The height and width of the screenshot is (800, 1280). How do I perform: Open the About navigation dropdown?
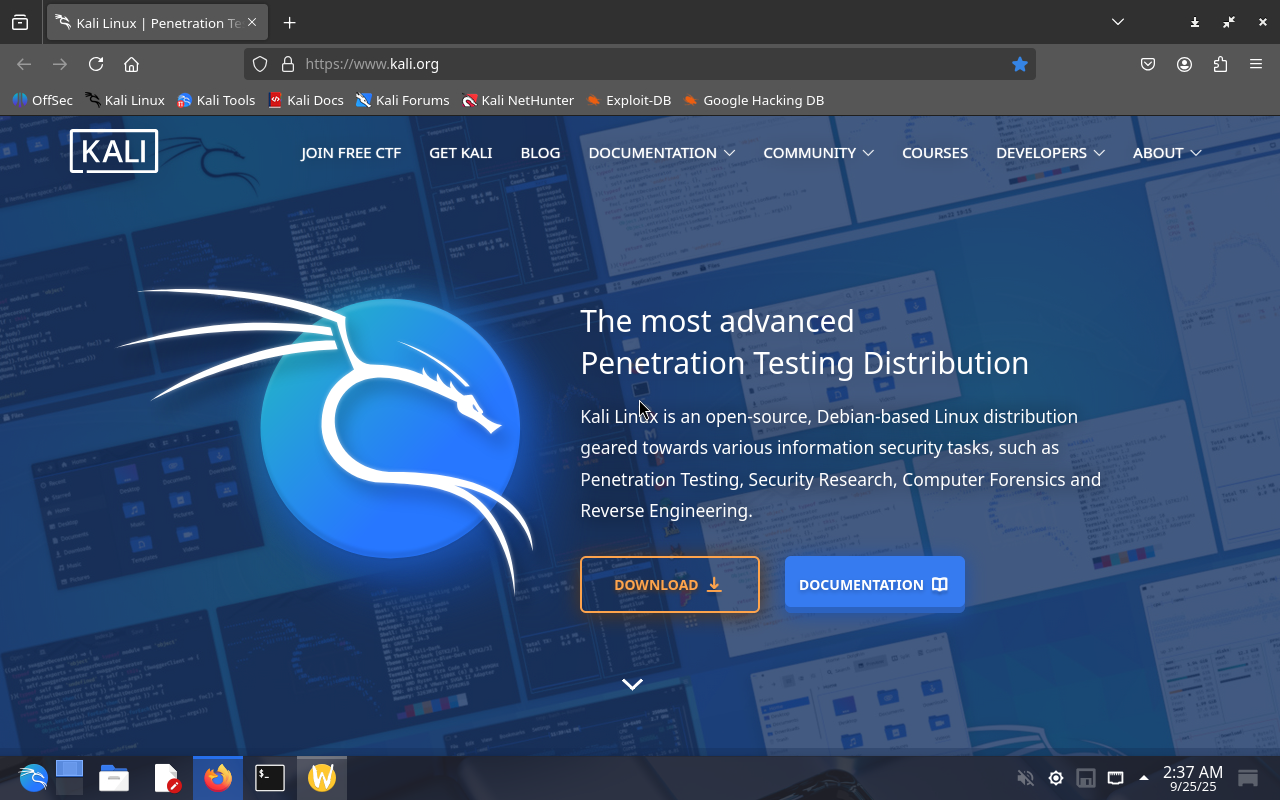click(1166, 153)
